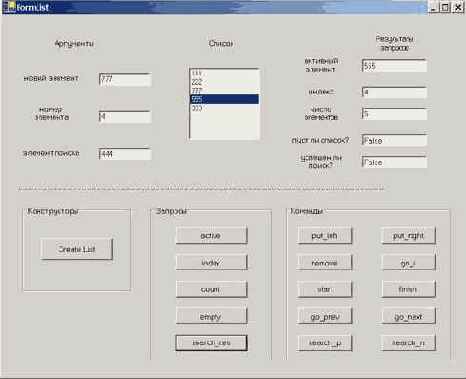Minimize the form window
Viewport: 466px width, 379px height.
coord(433,7)
